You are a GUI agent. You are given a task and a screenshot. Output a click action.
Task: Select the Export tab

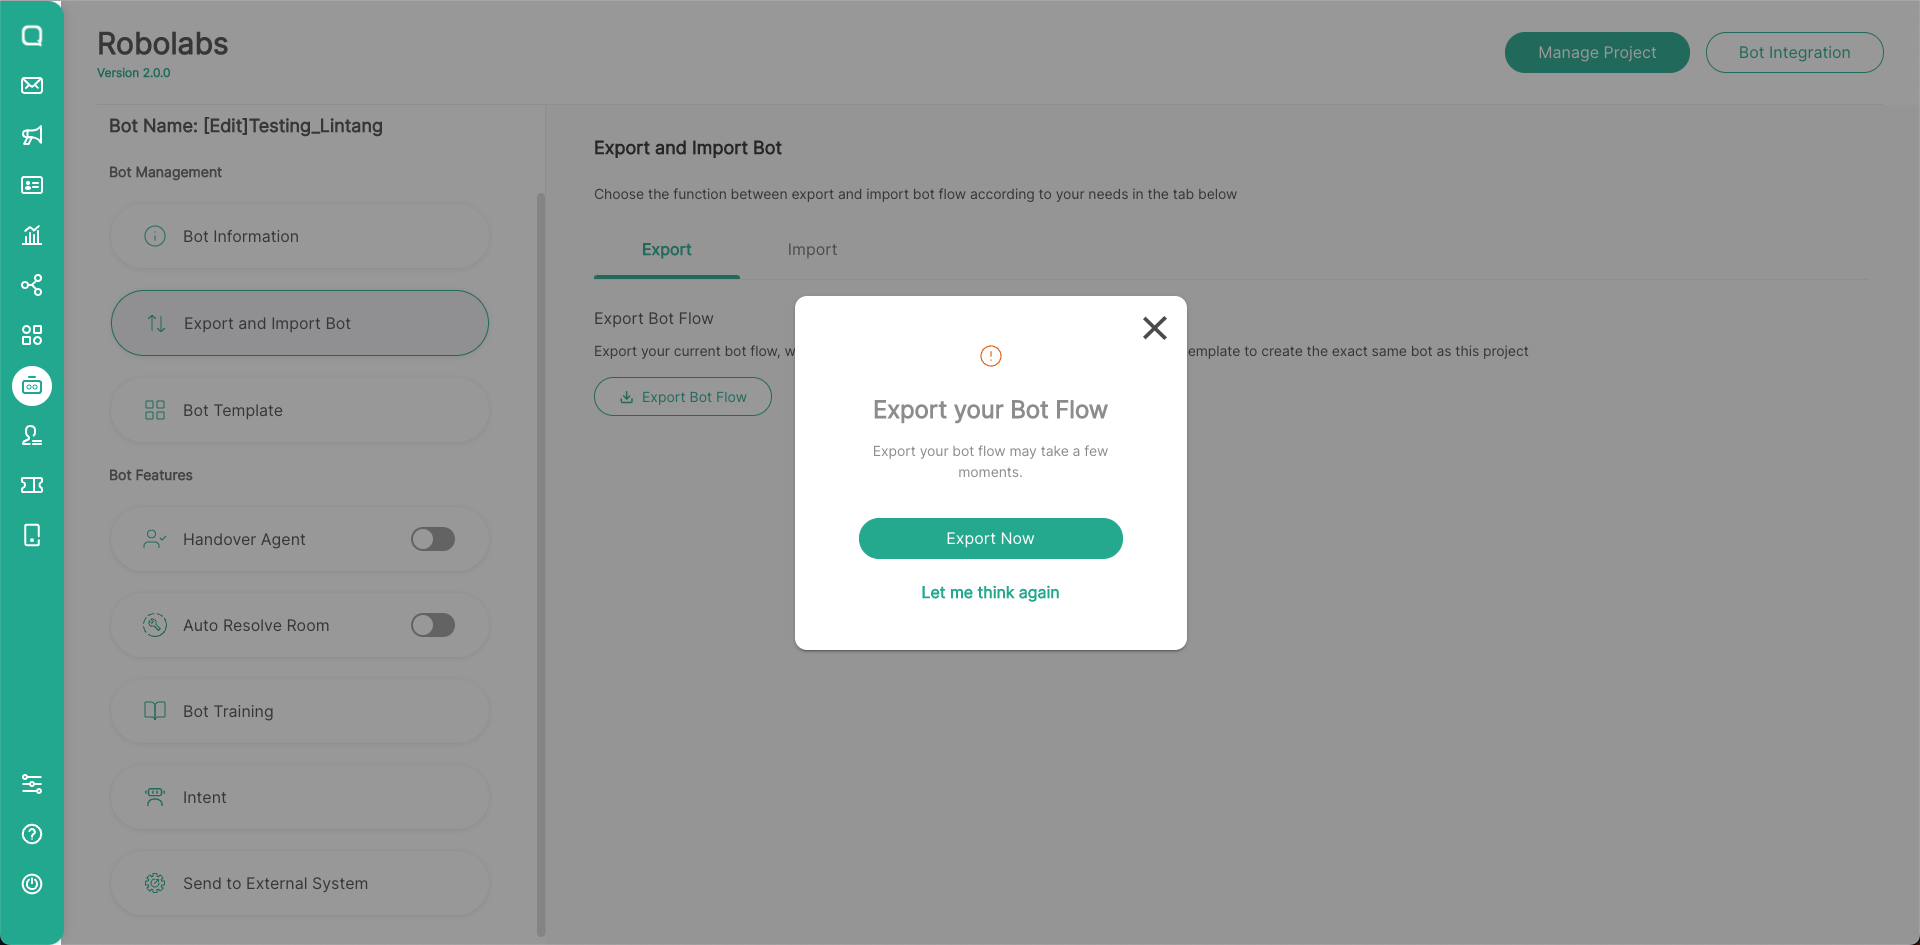coord(666,250)
